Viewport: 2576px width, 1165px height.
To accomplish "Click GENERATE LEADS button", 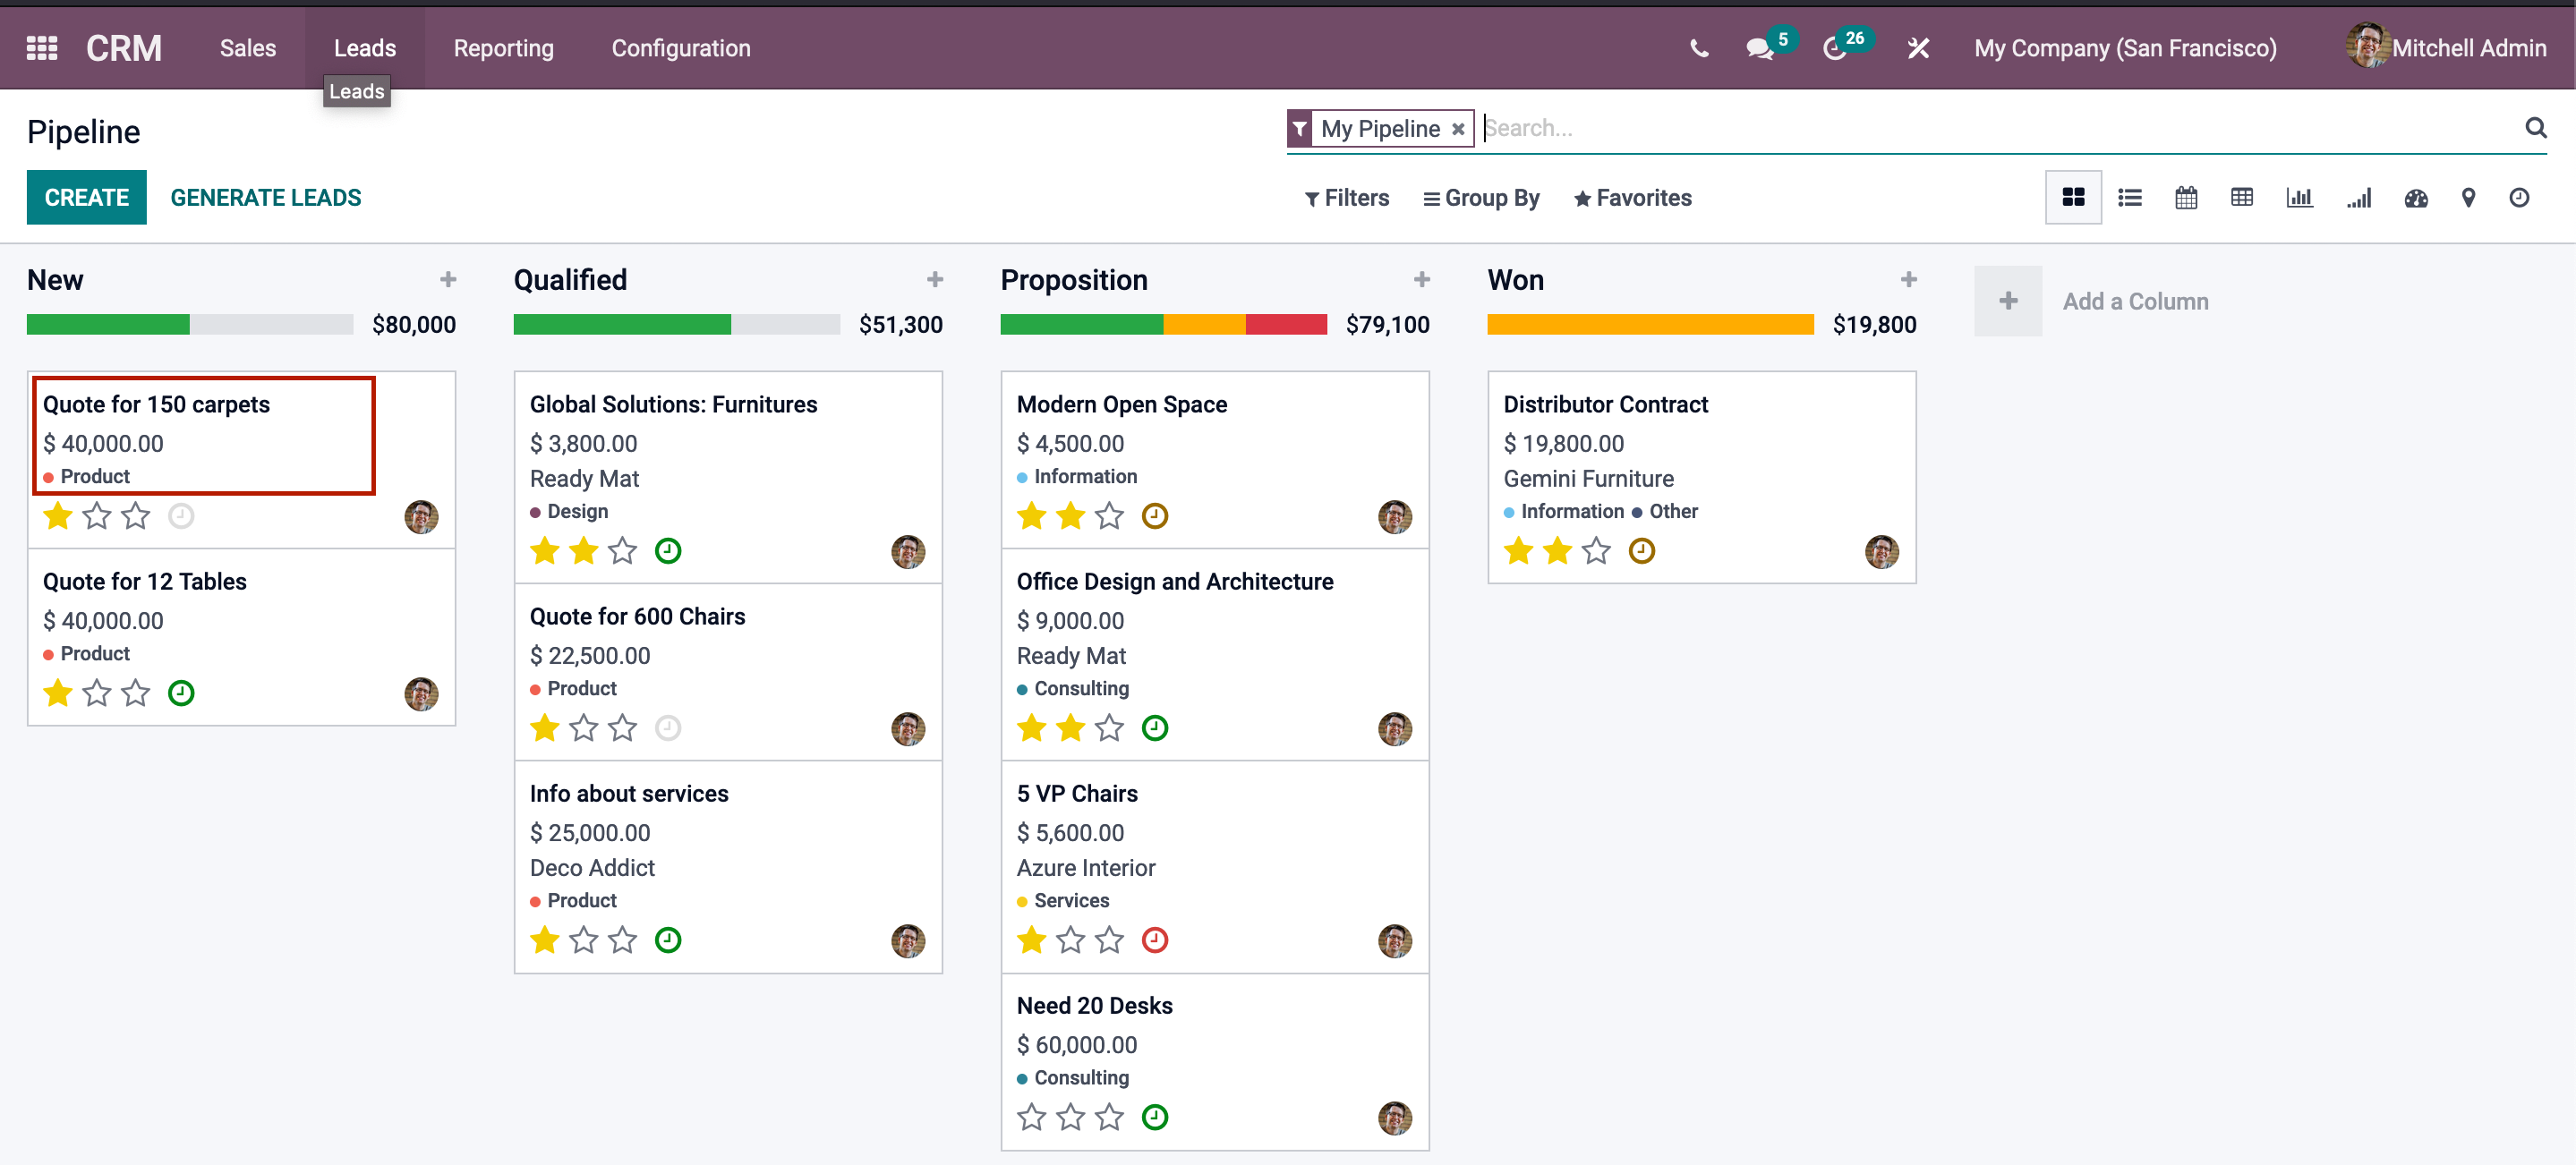I will click(266, 197).
